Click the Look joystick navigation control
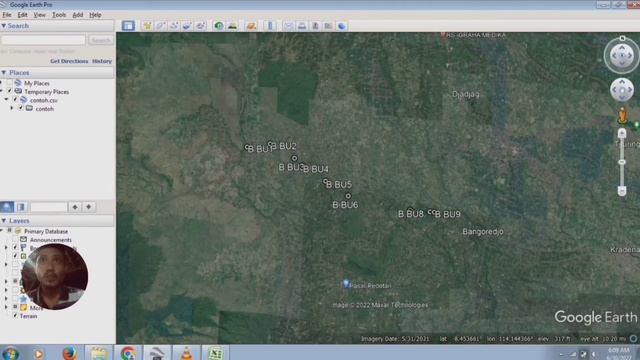 (x=622, y=56)
